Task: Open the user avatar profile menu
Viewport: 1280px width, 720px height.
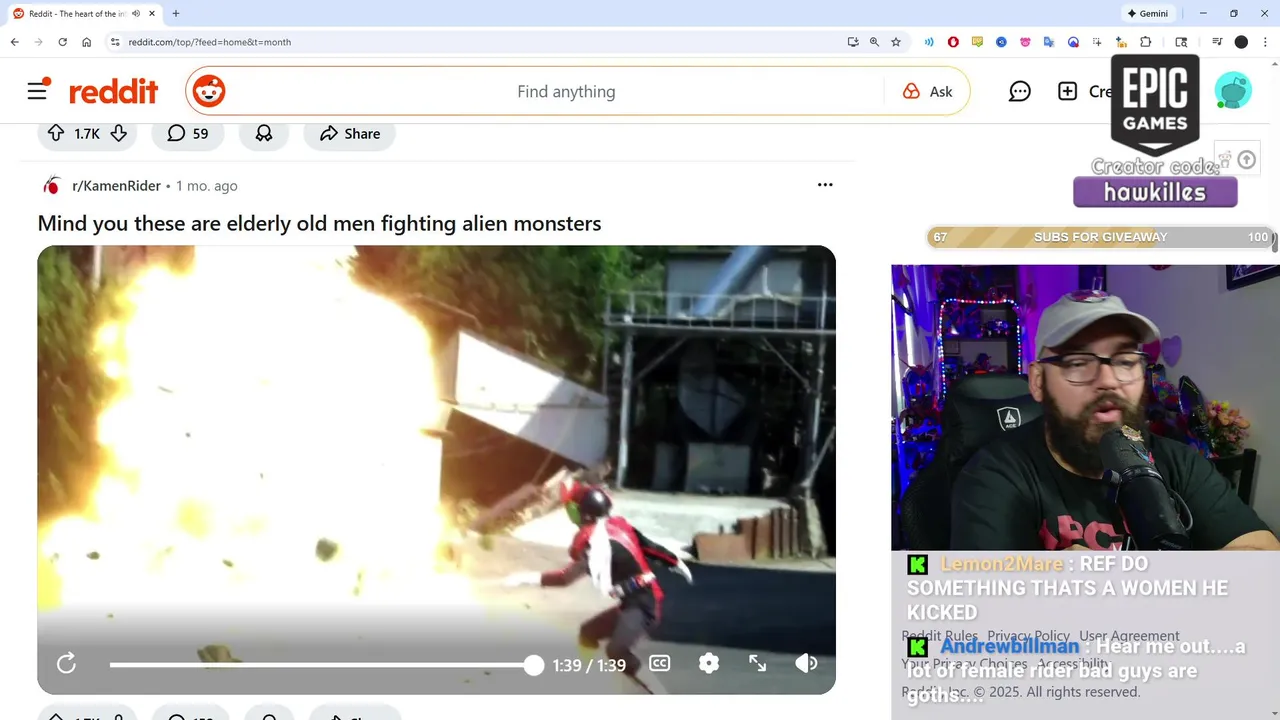Action: click(x=1233, y=91)
